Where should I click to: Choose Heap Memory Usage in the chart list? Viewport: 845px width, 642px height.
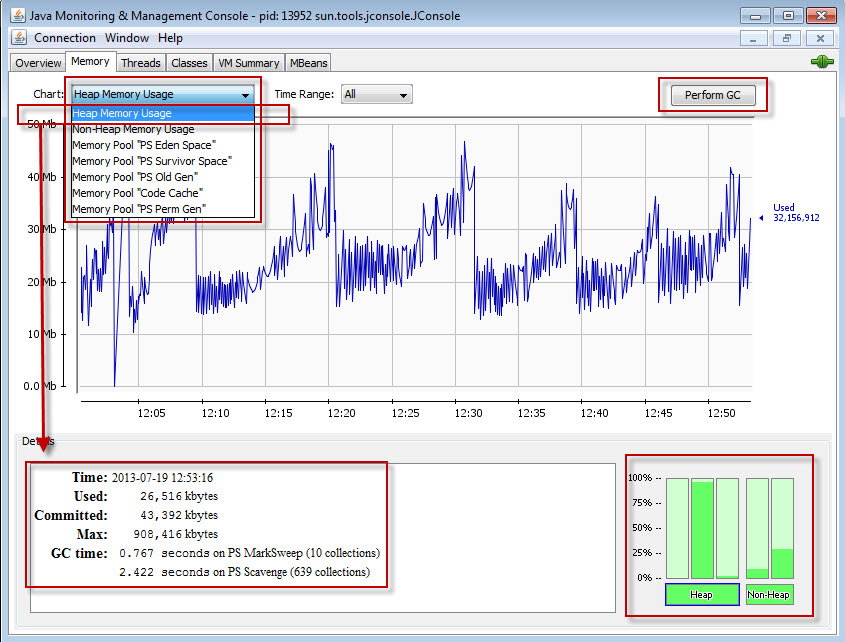tap(162, 113)
